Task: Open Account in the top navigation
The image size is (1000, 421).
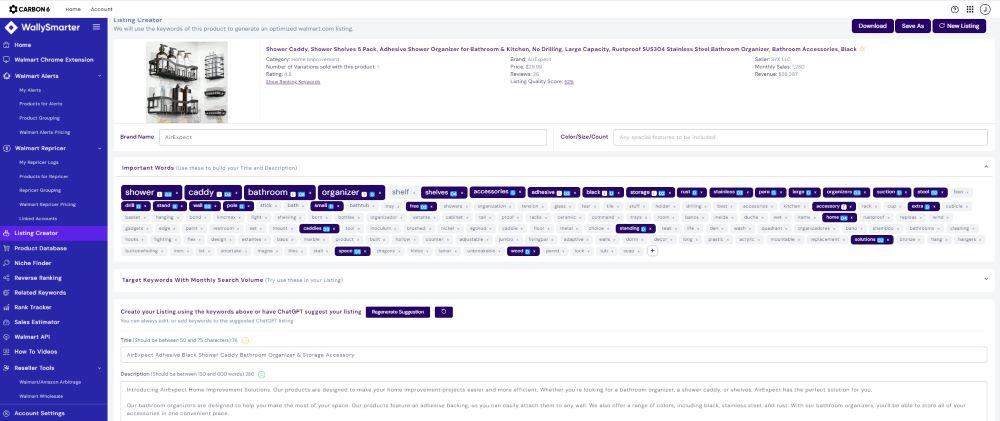Action: coord(101,10)
